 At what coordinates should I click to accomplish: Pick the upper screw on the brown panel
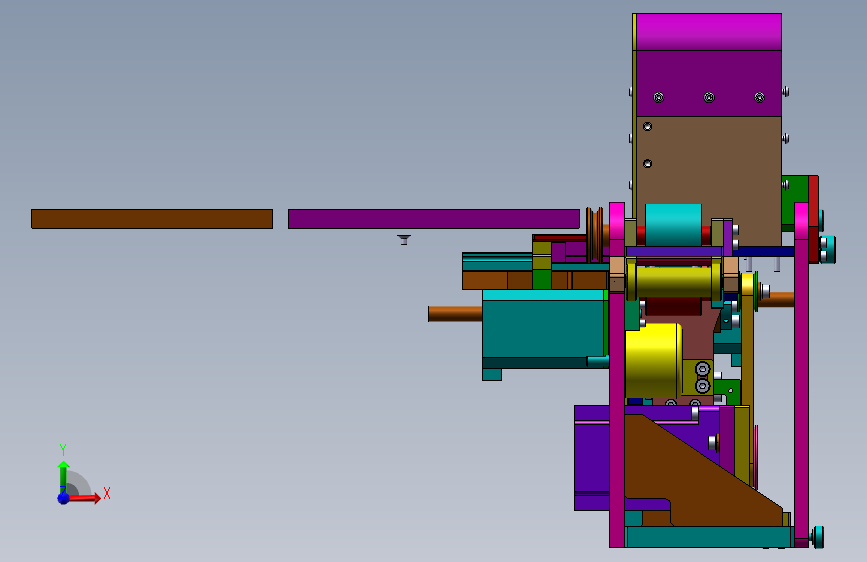(647, 127)
